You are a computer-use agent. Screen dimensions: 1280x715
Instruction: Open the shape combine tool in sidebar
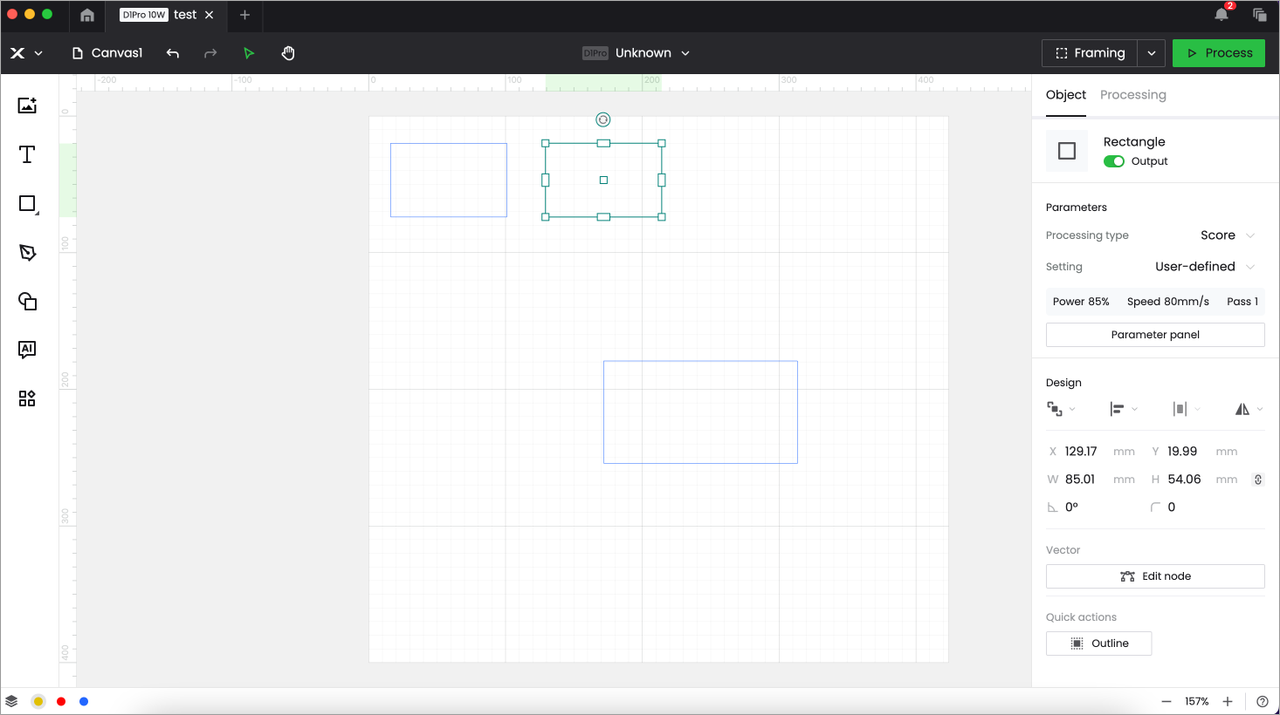pos(27,301)
